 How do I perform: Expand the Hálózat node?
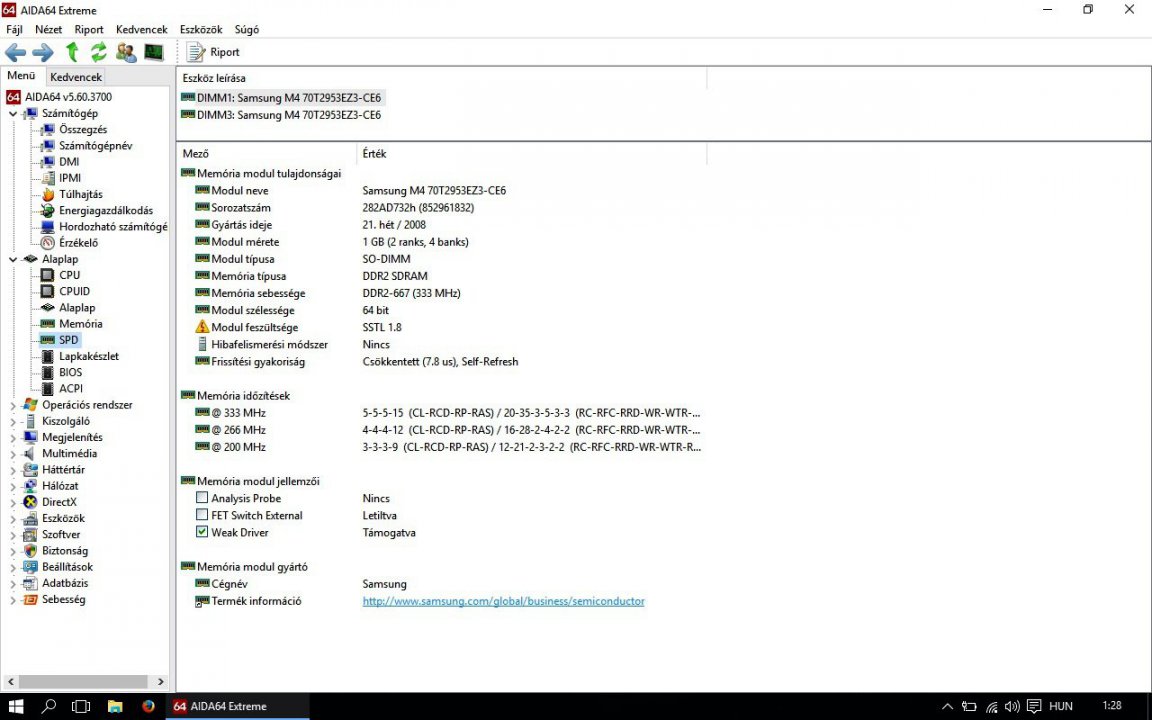13,486
